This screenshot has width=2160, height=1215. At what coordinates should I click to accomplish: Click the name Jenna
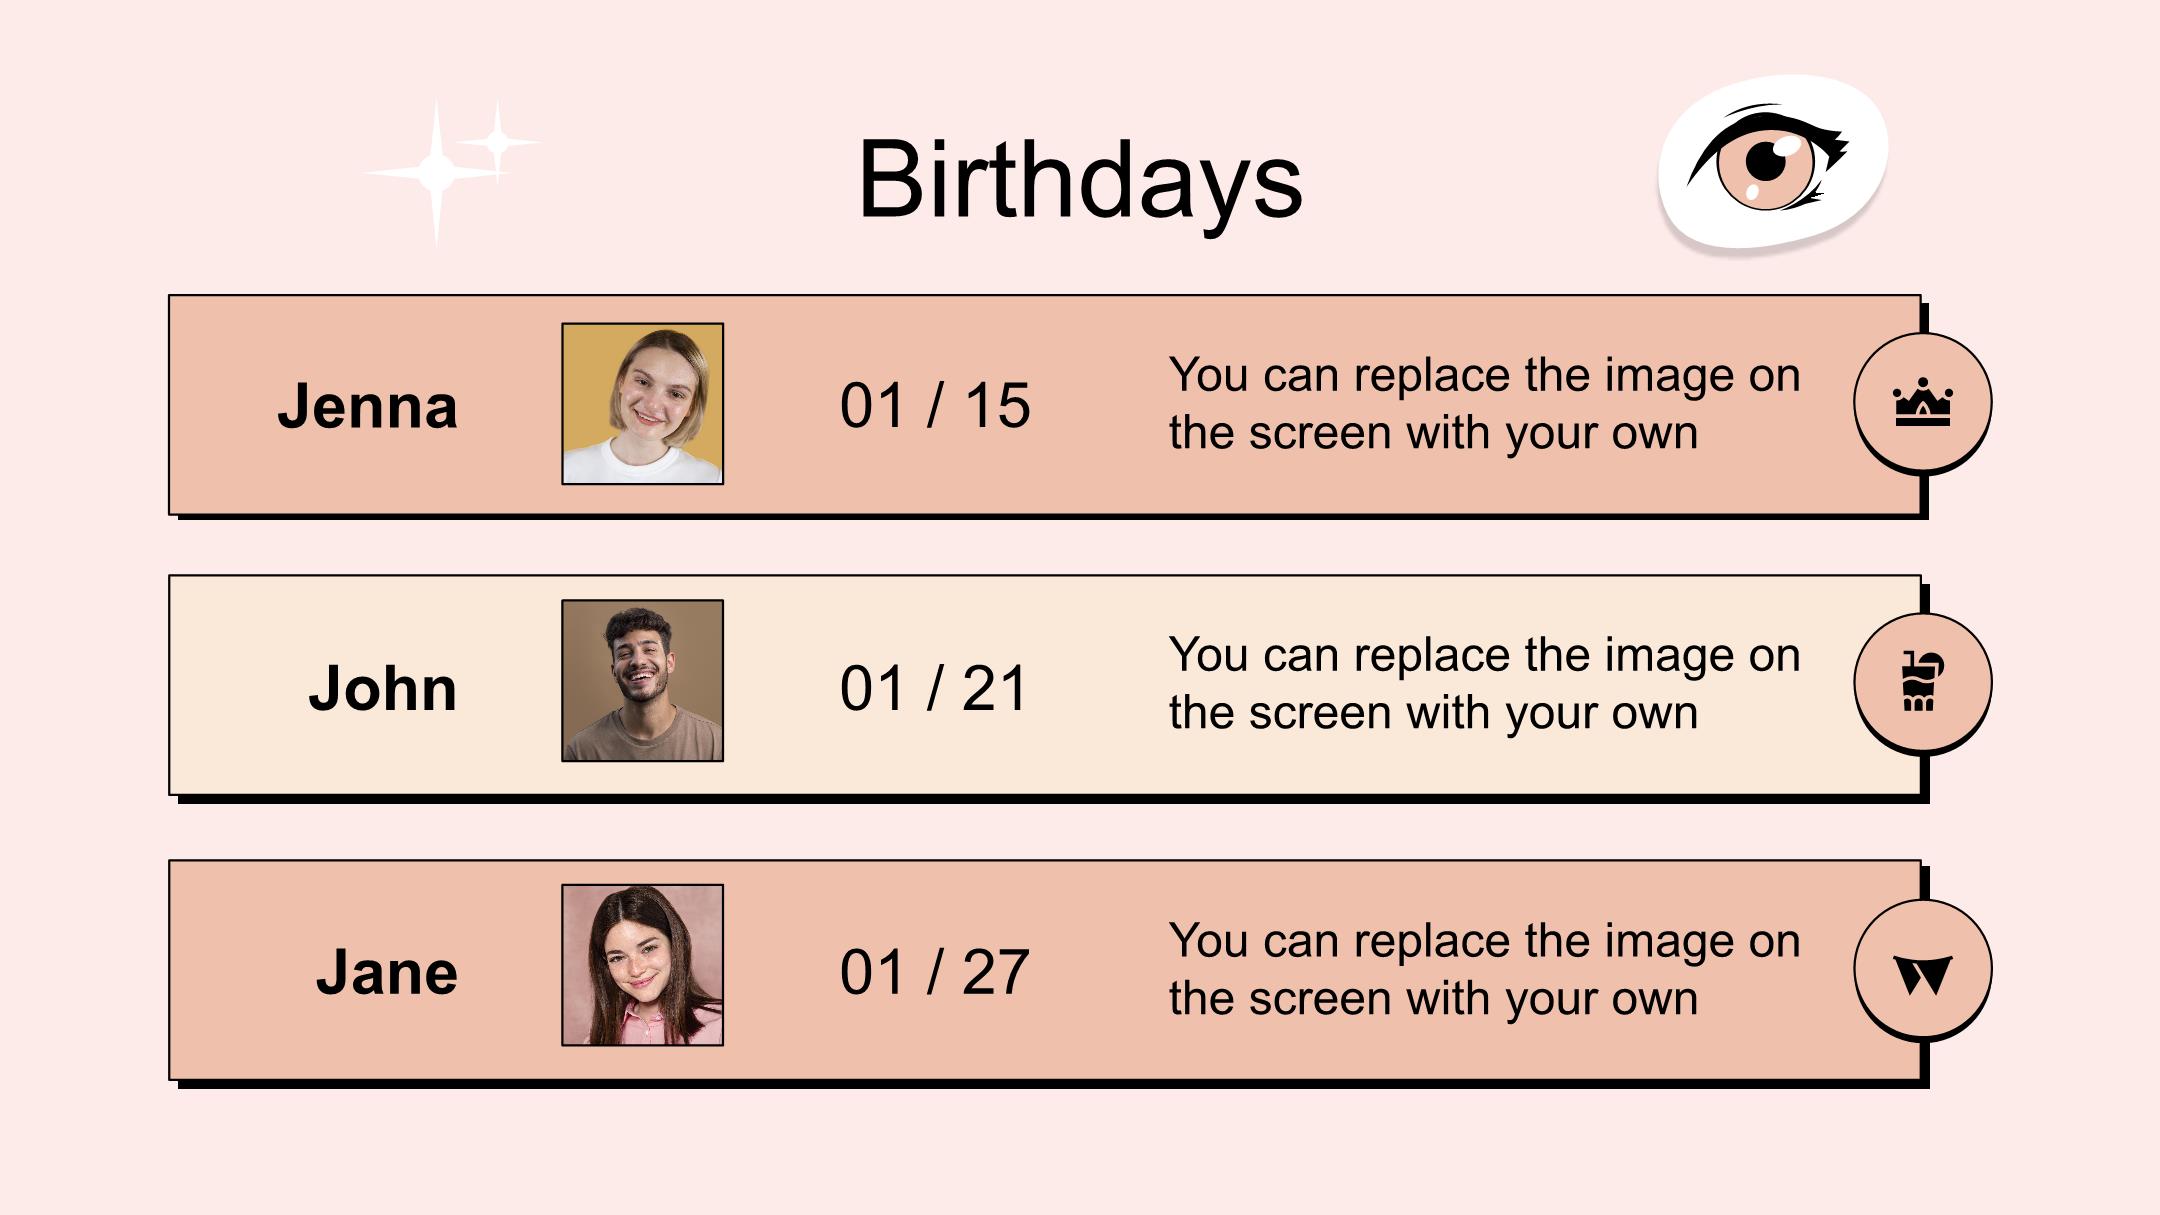click(x=367, y=406)
